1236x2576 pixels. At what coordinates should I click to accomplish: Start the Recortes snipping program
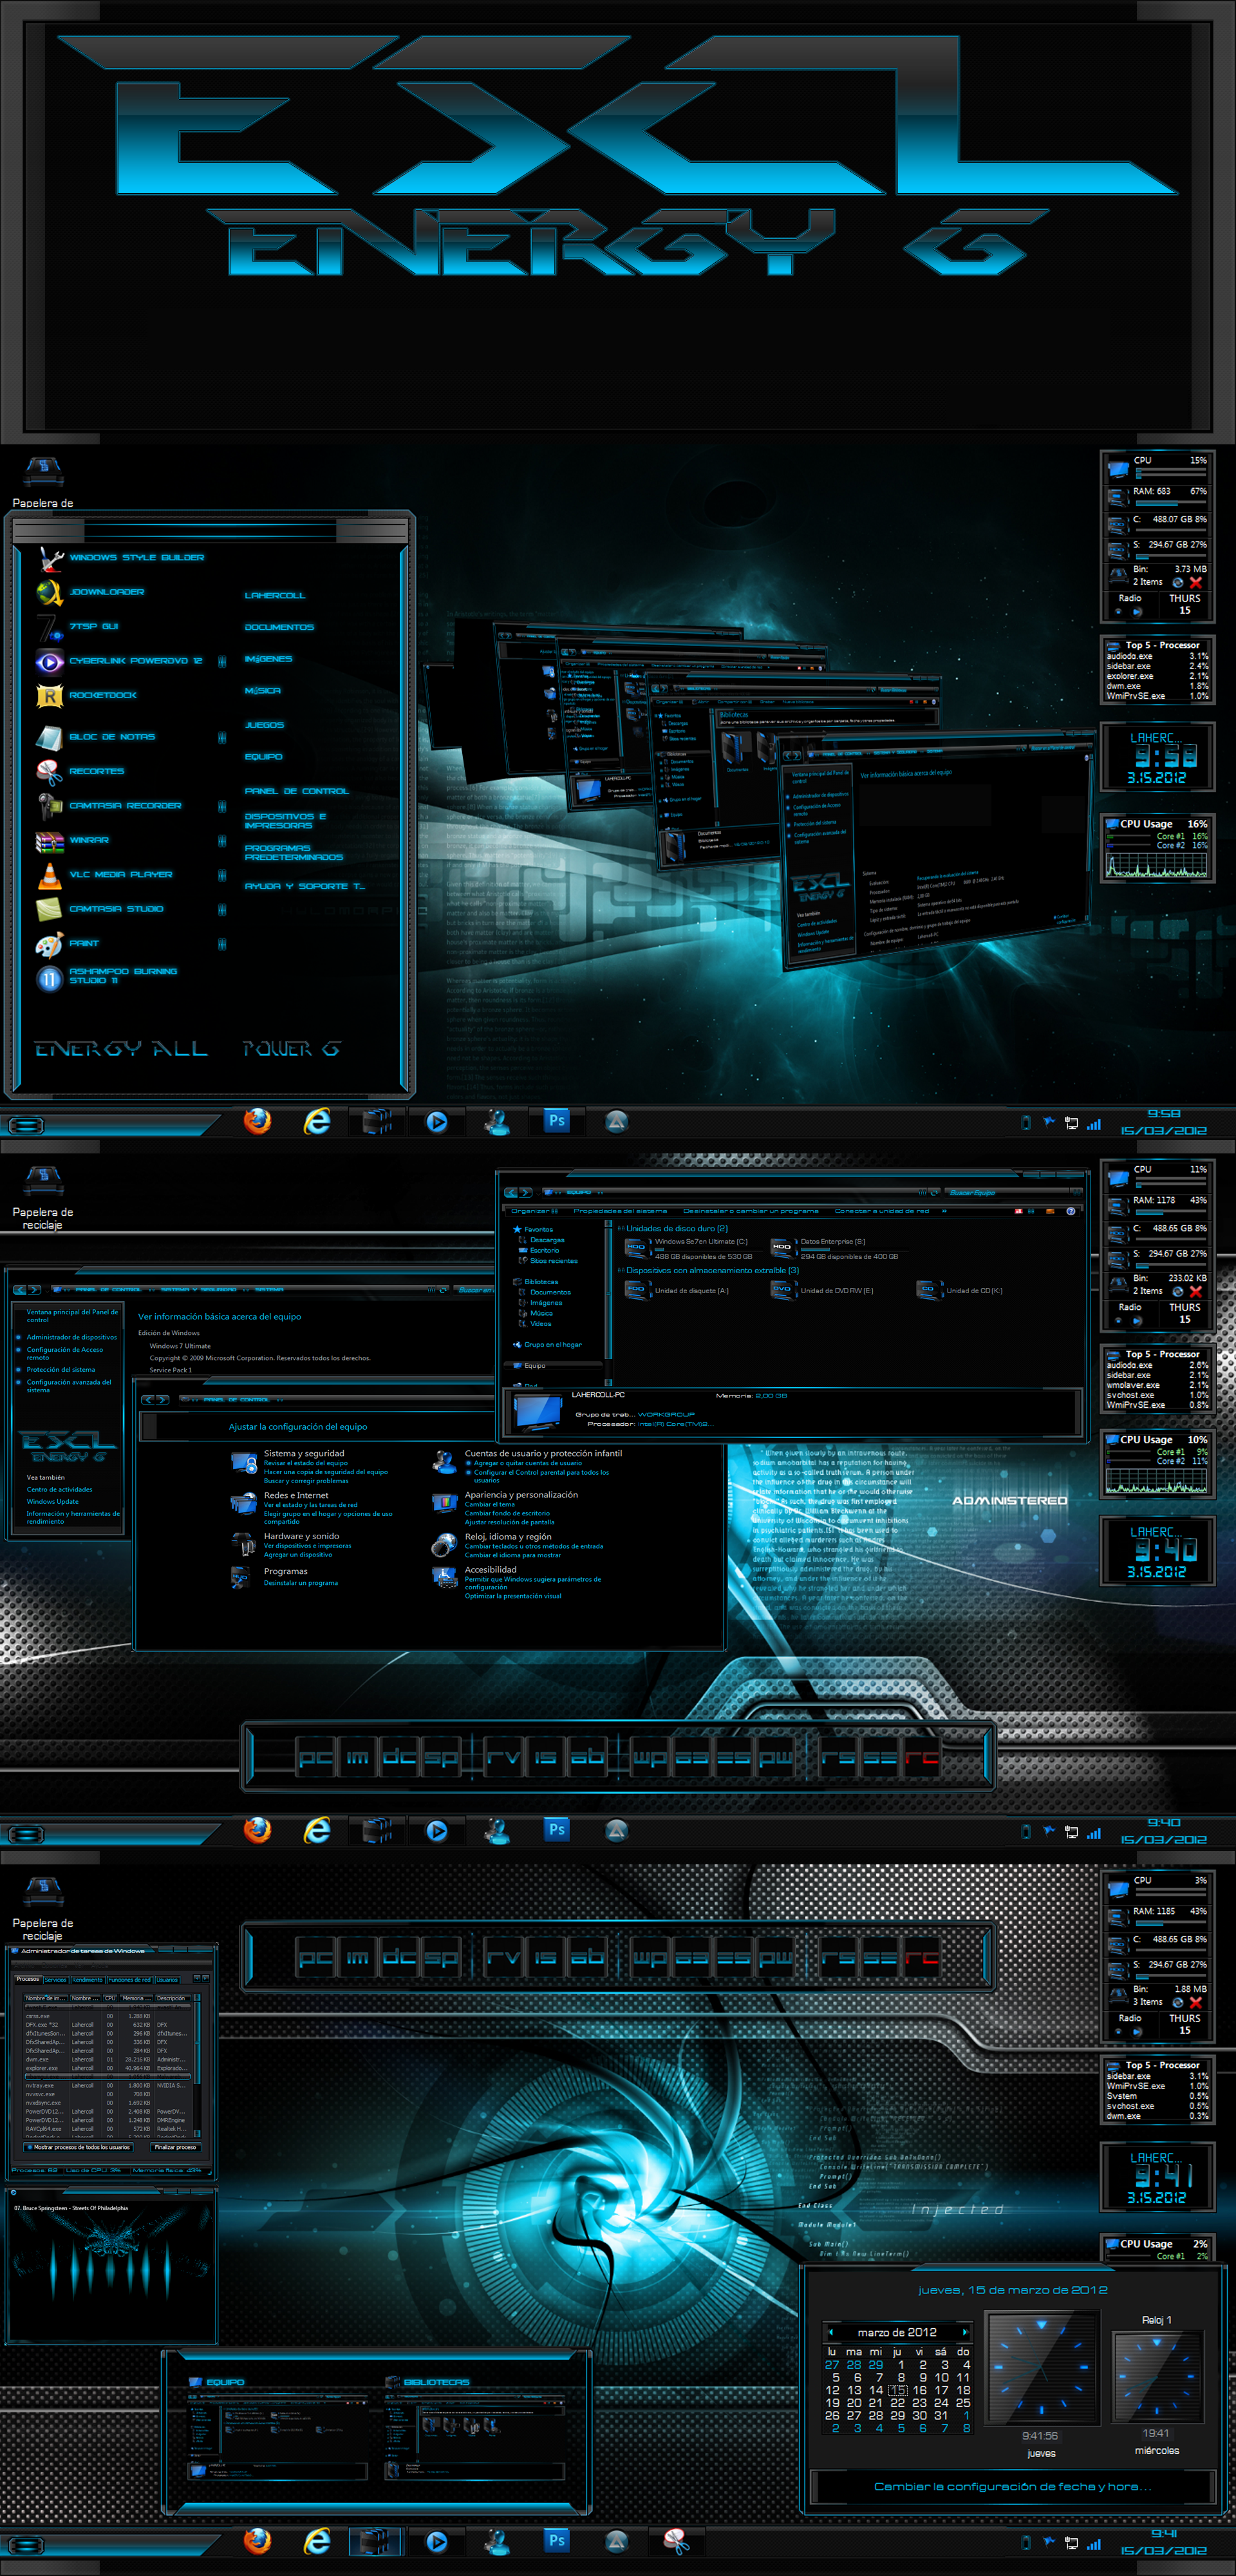[x=80, y=771]
